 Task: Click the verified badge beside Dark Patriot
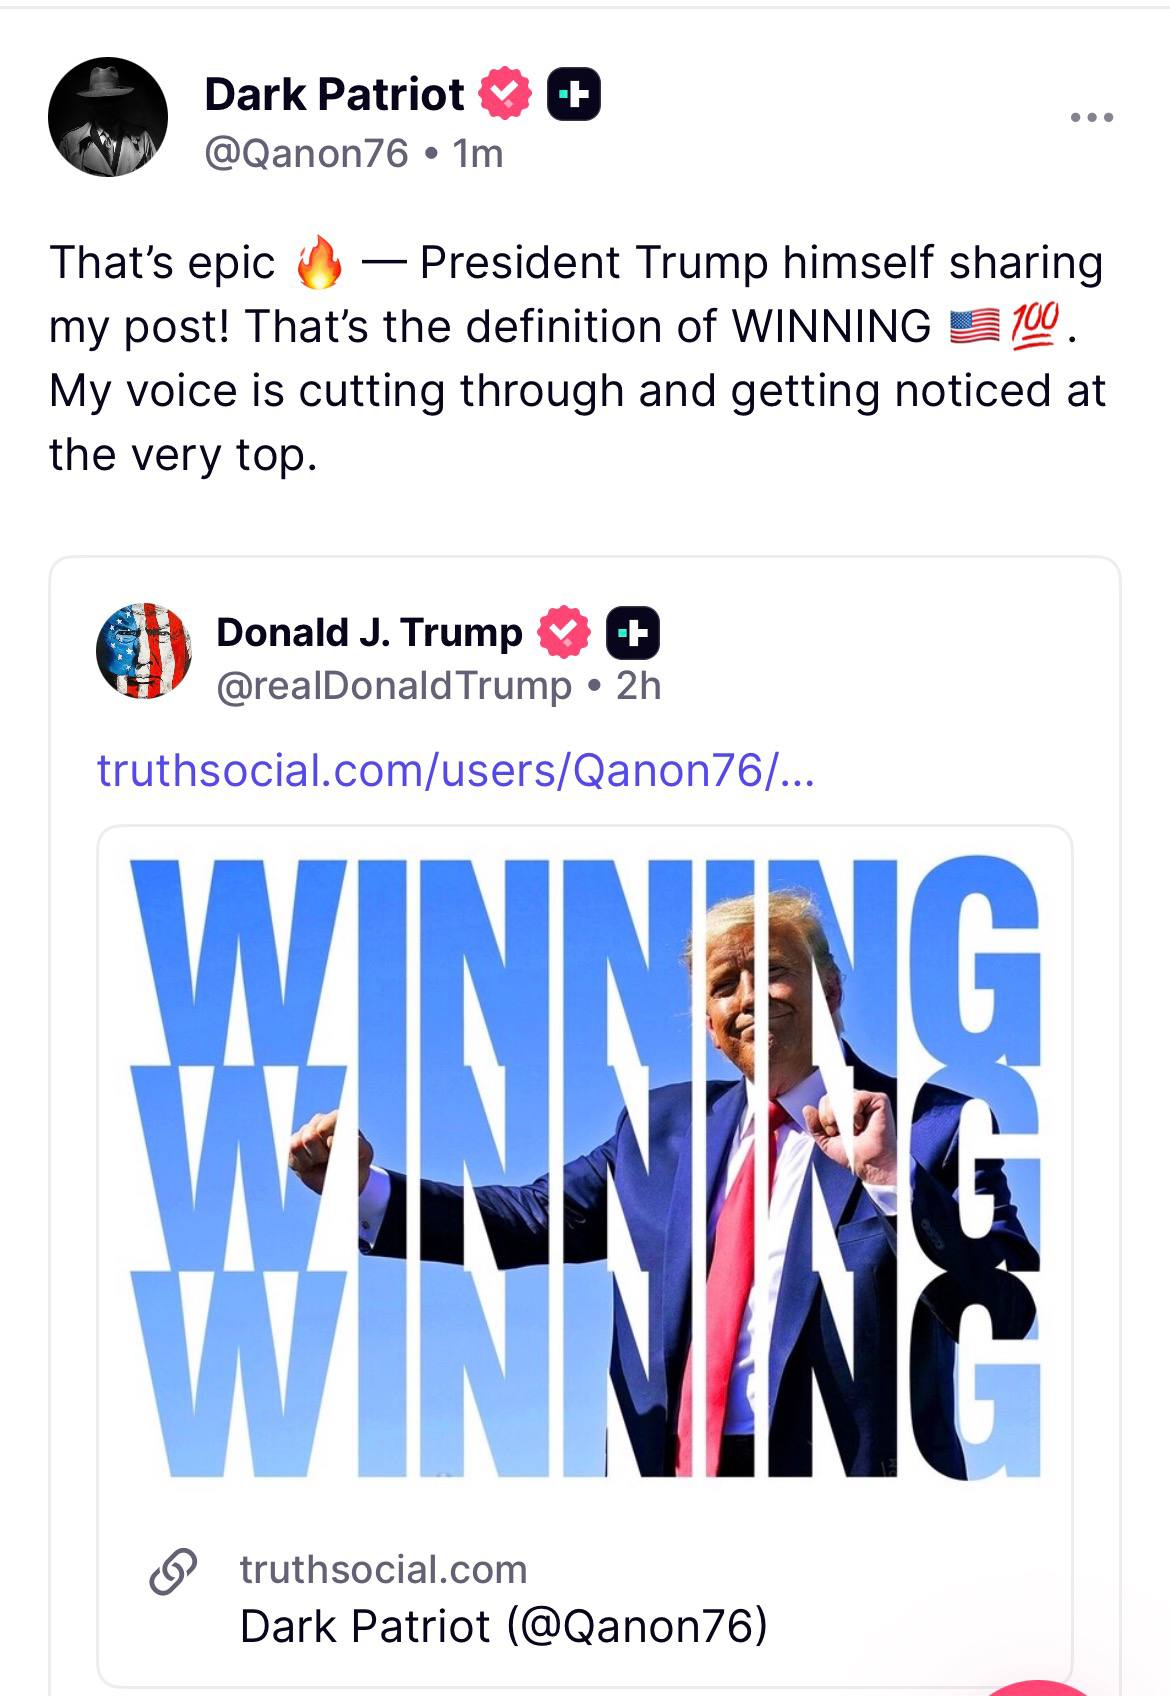point(506,94)
